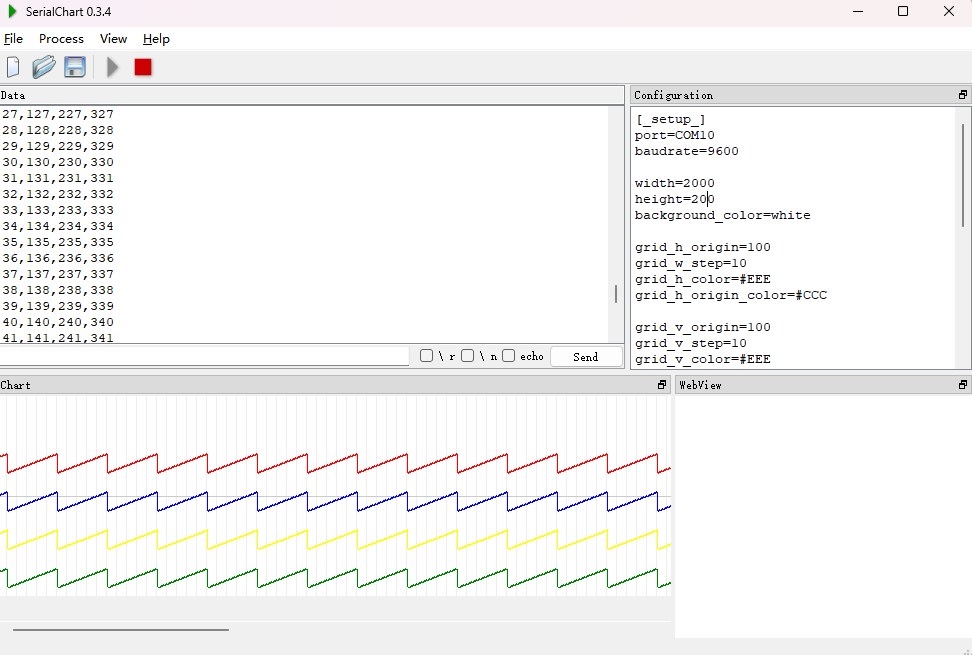Start acquisition with gray play icon
The image size is (972, 655).
(x=112, y=67)
